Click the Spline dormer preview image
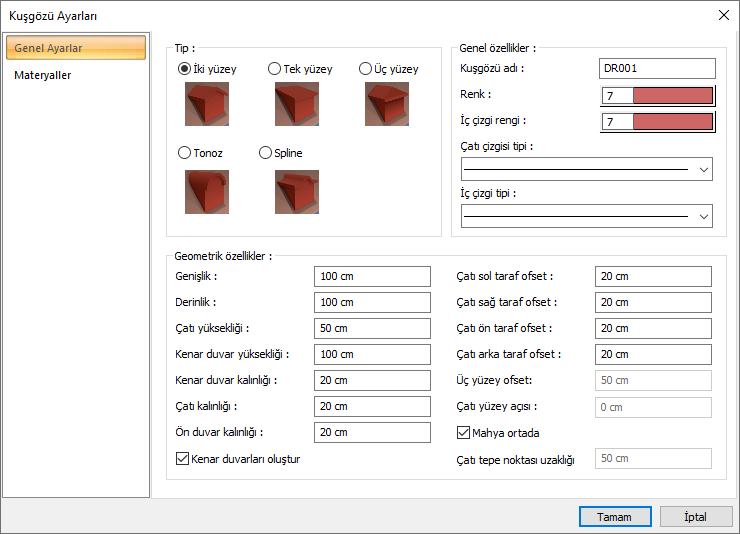740x534 pixels. 297,191
